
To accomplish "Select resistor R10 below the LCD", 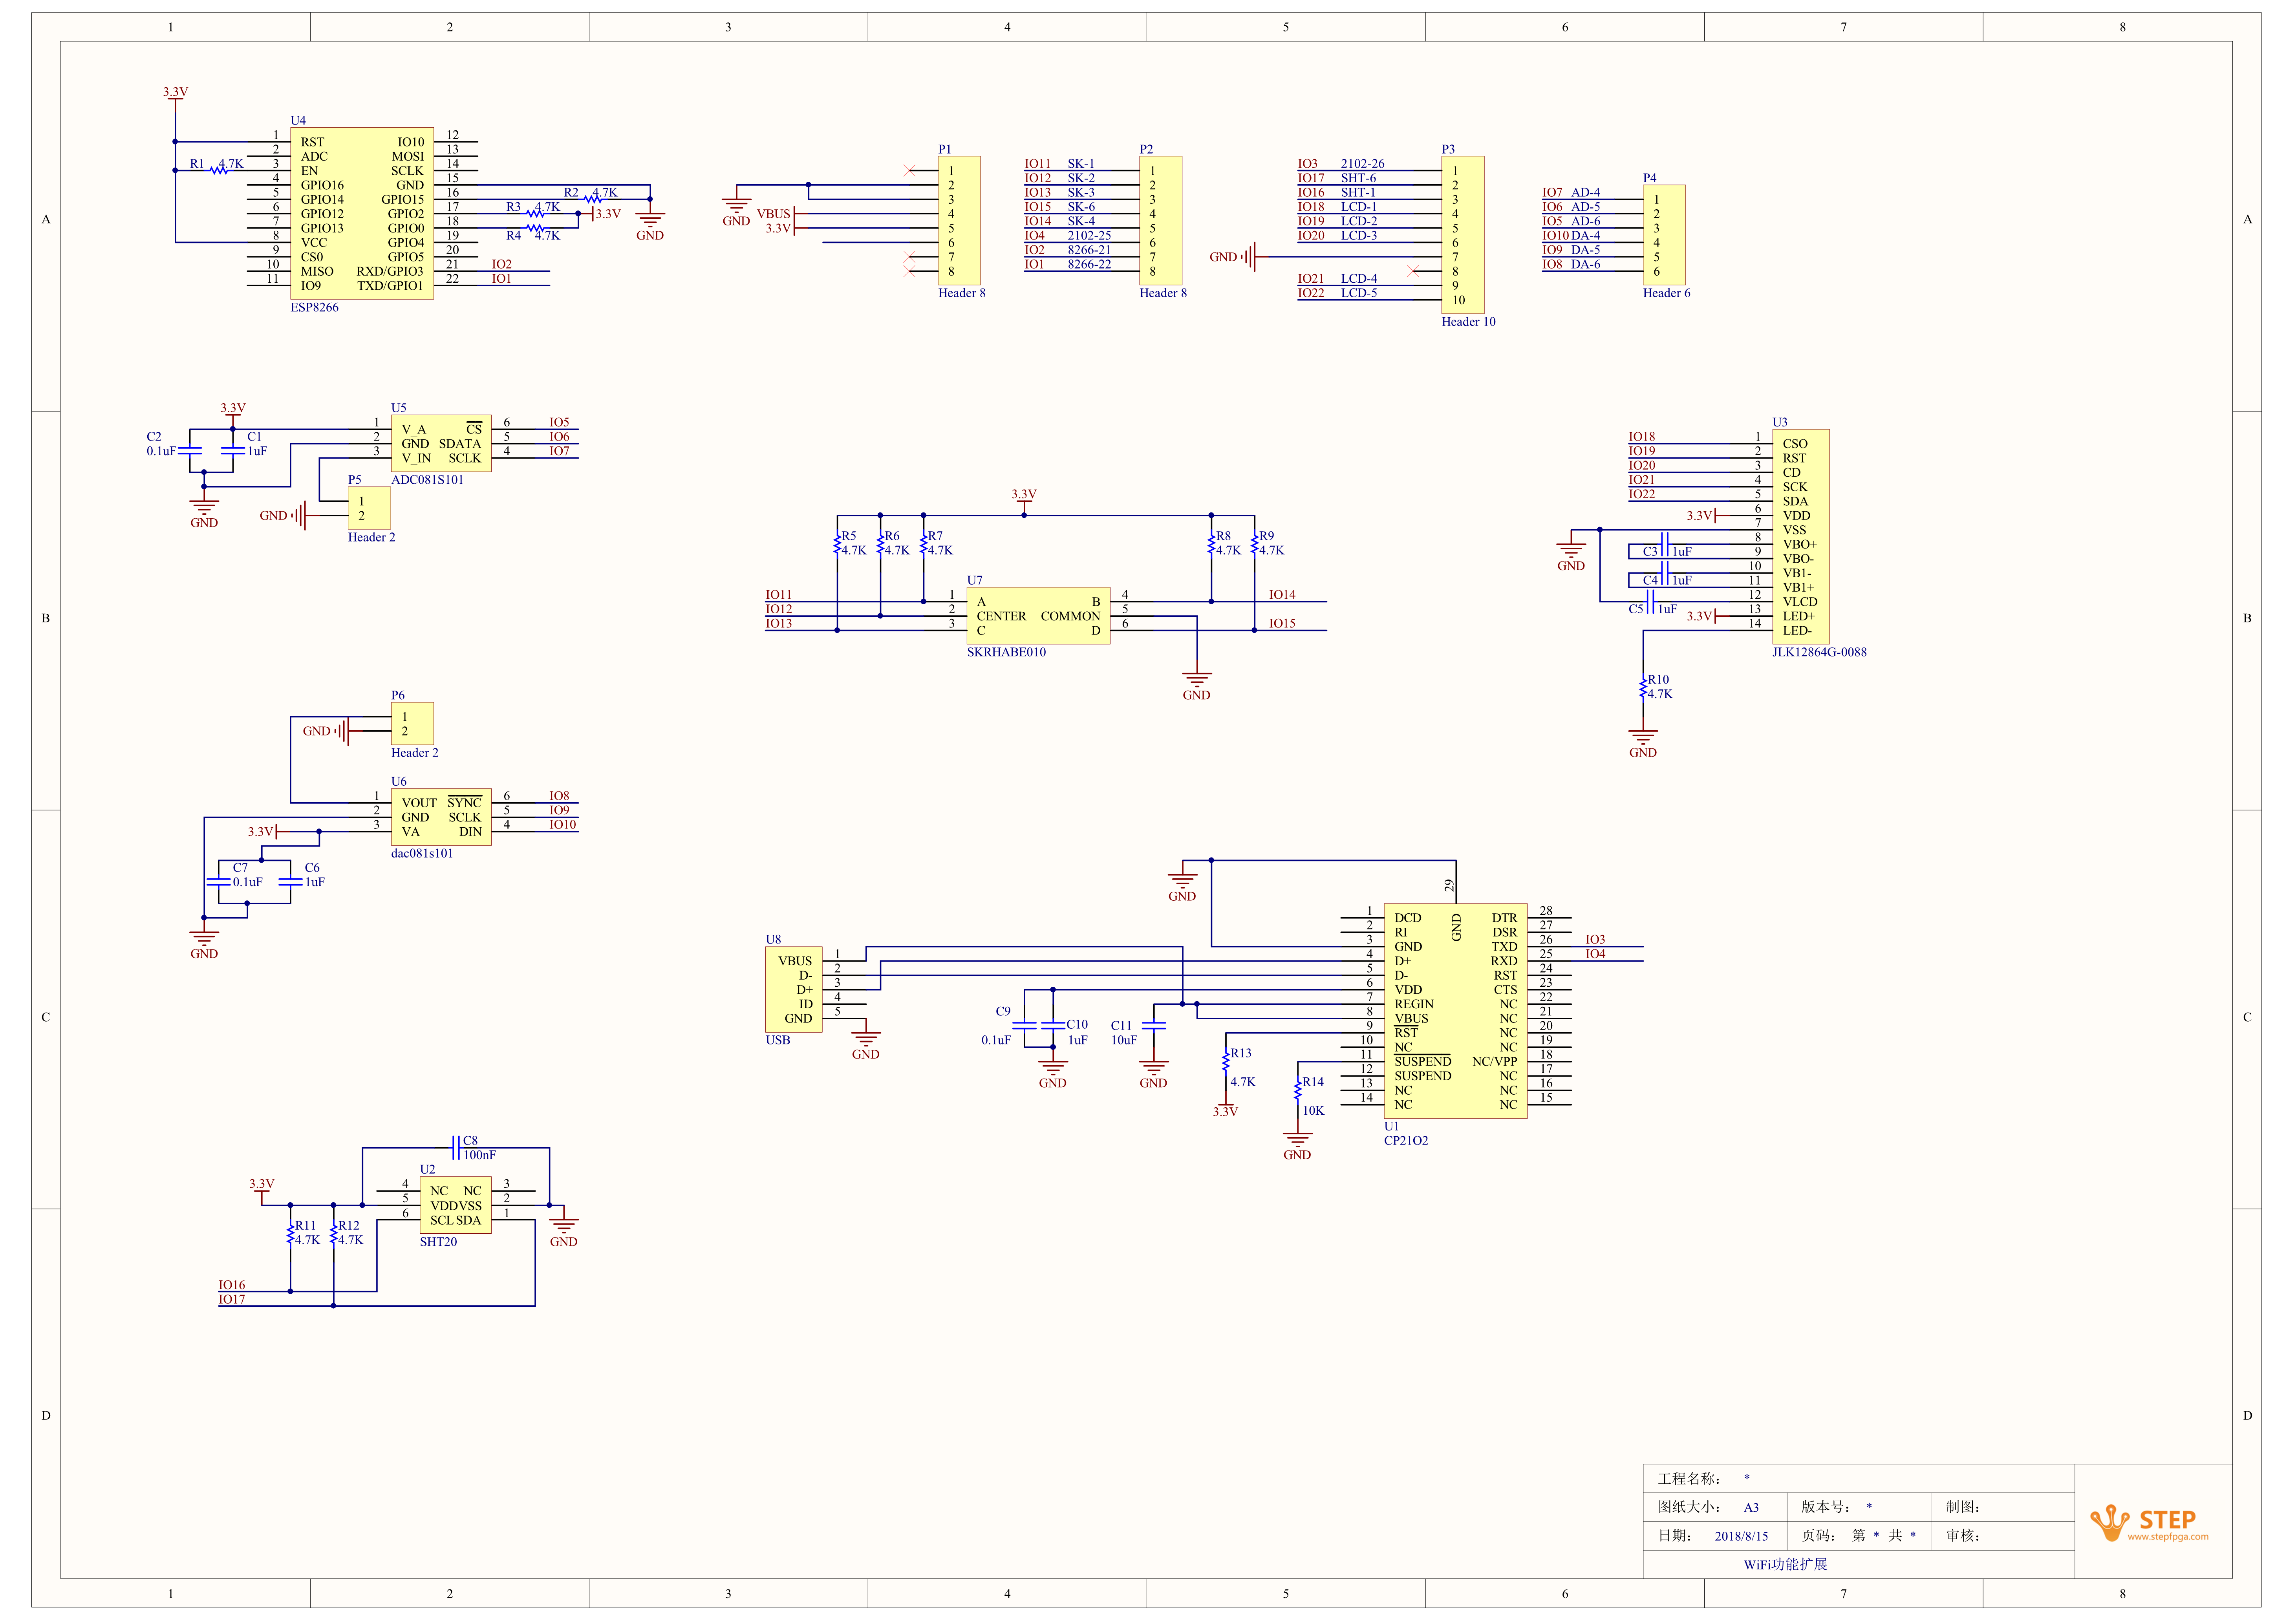I will pos(1642,688).
